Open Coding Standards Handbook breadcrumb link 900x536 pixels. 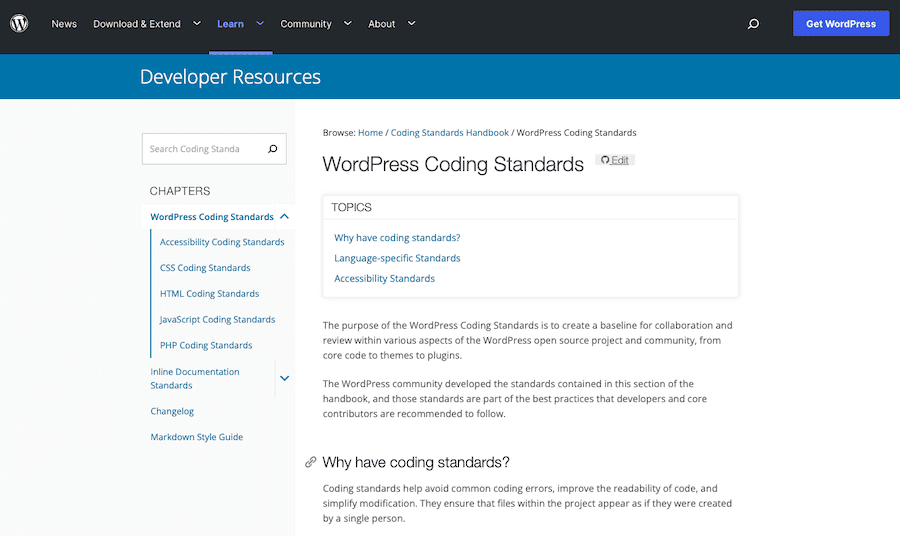click(450, 132)
